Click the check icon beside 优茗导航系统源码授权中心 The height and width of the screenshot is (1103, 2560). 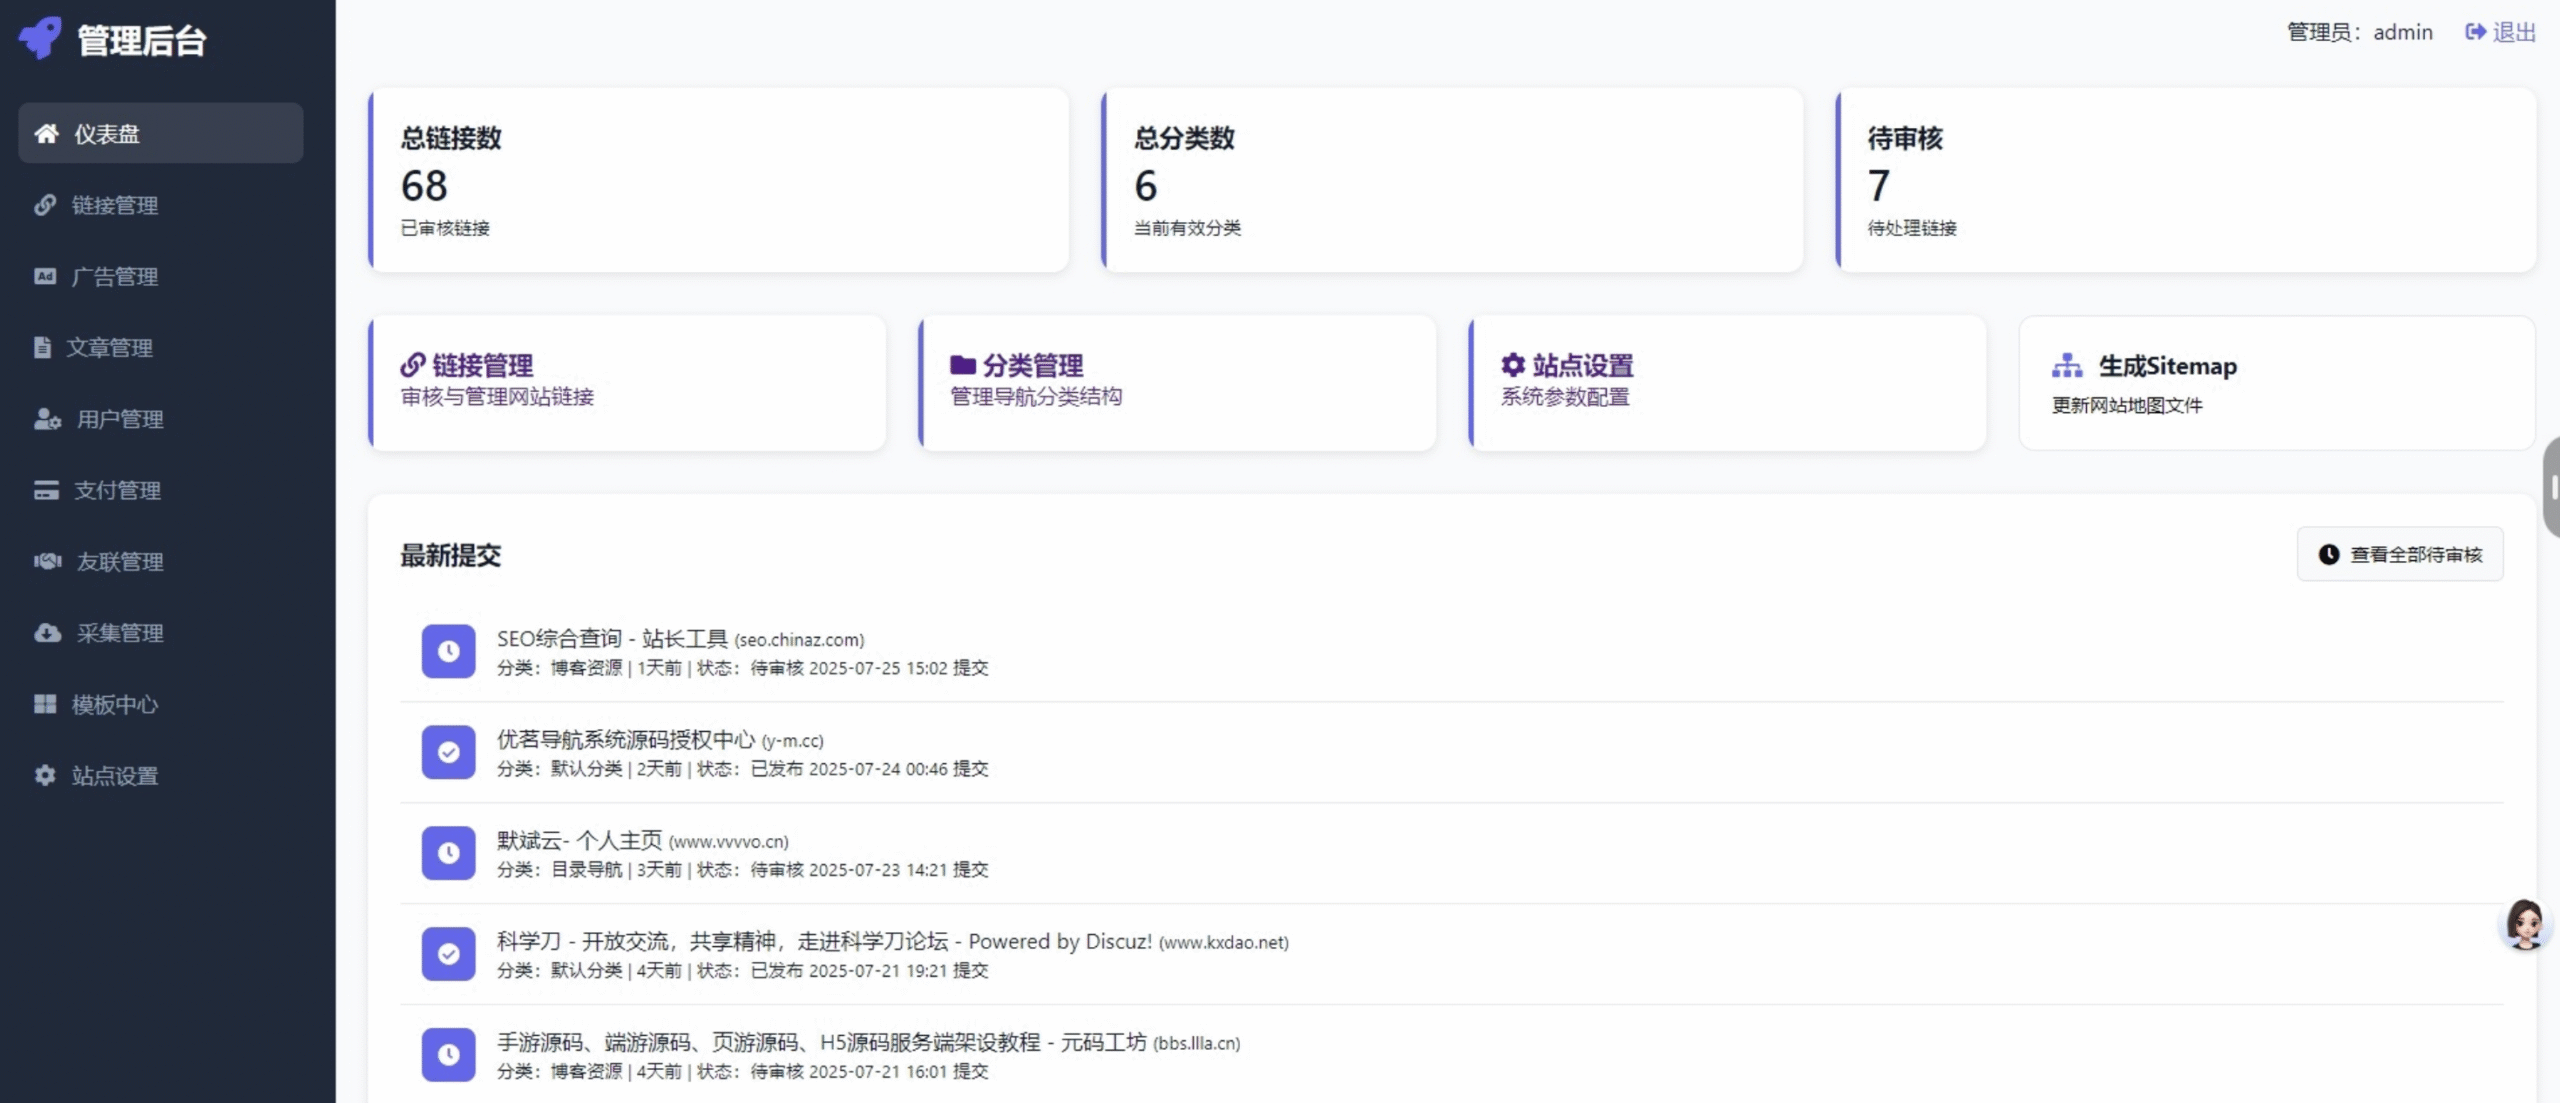[448, 752]
